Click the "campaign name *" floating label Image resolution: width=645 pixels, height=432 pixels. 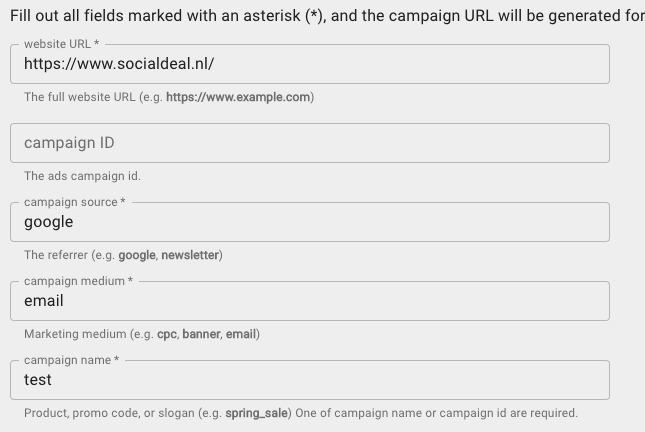pos(71,360)
